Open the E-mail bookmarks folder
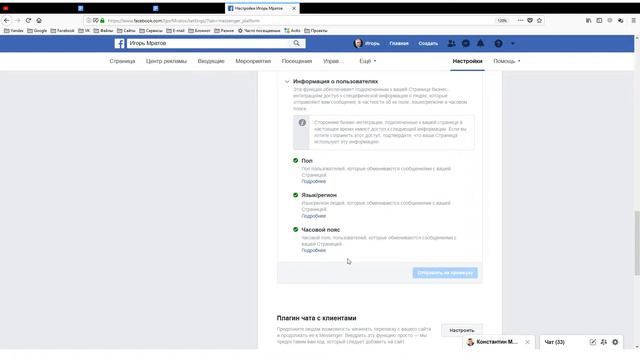 [x=176, y=31]
